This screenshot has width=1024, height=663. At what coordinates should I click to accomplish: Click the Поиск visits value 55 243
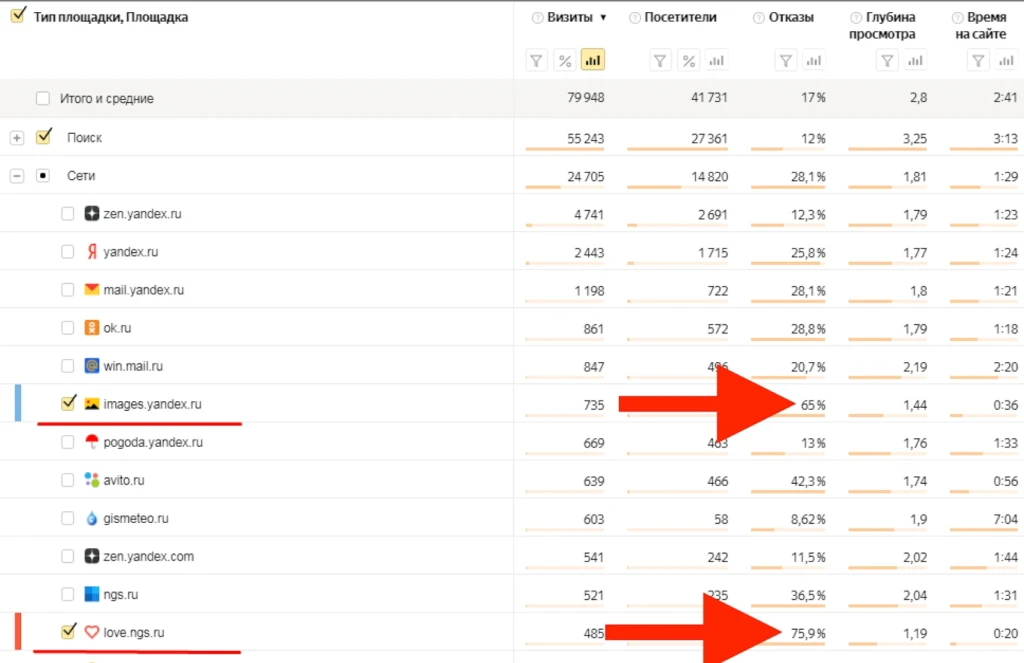point(586,138)
